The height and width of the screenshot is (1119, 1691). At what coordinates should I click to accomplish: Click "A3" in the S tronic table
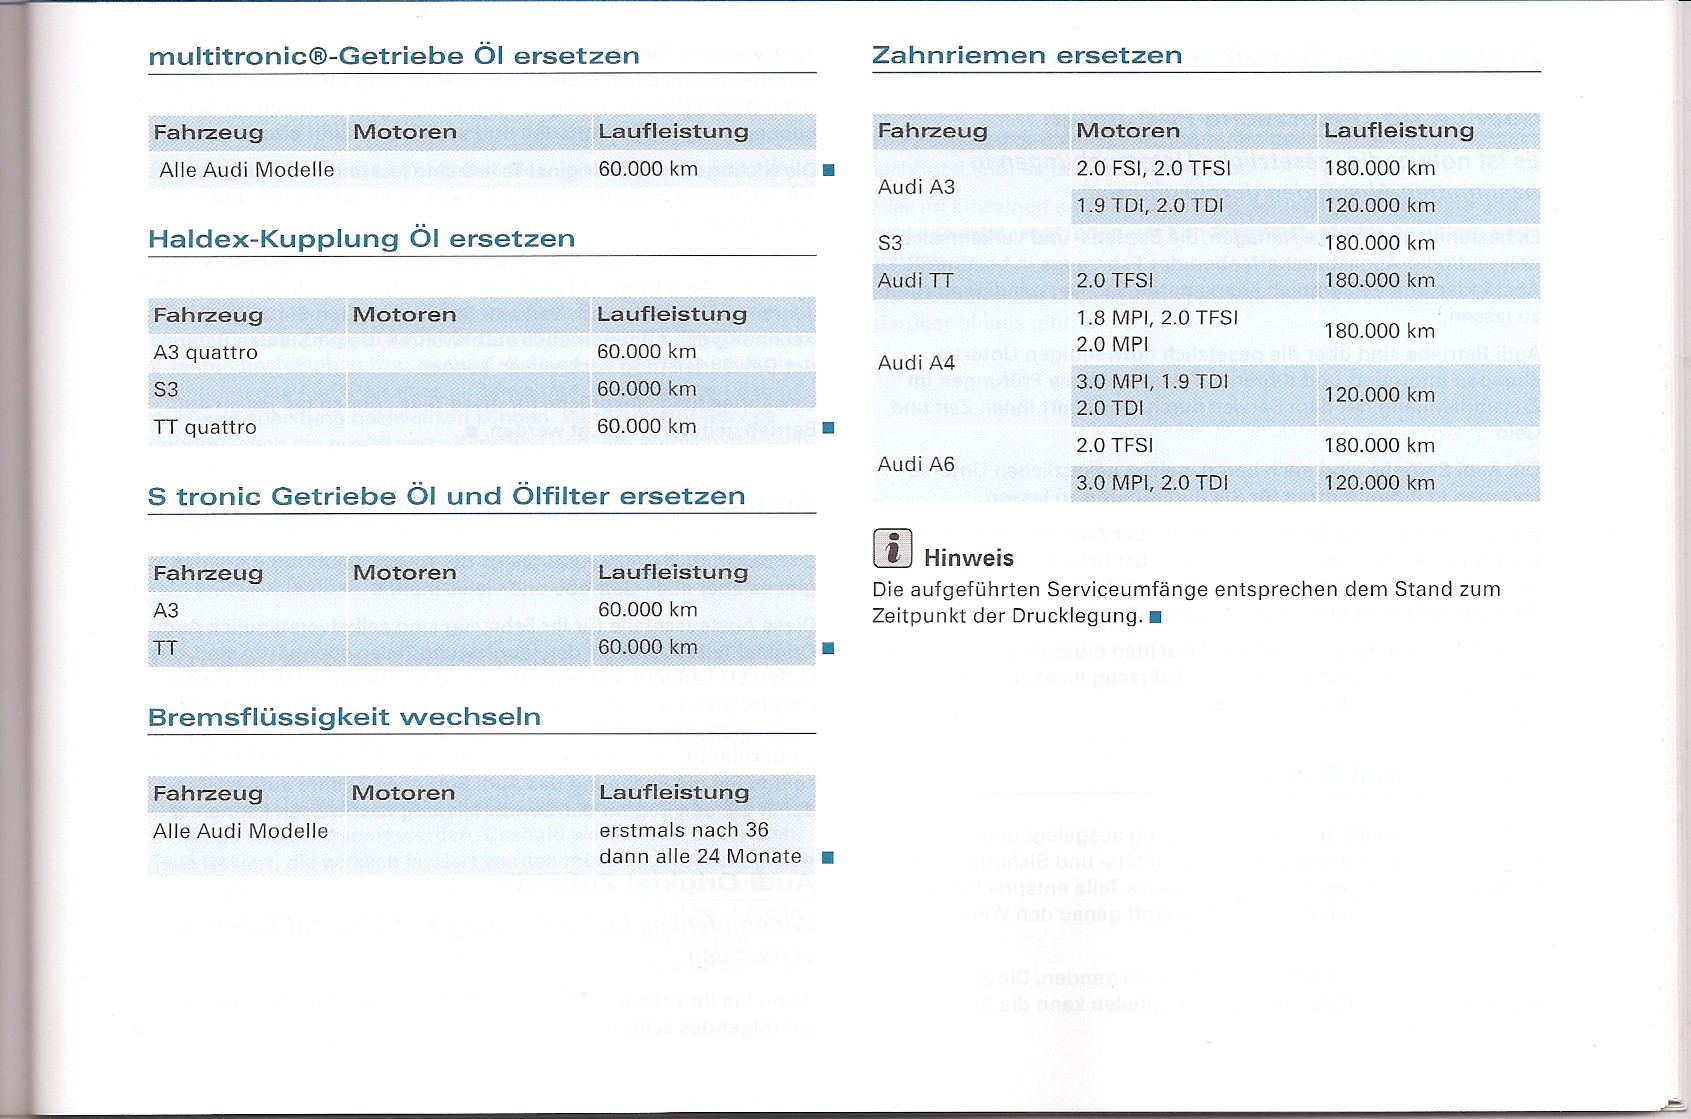click(166, 611)
